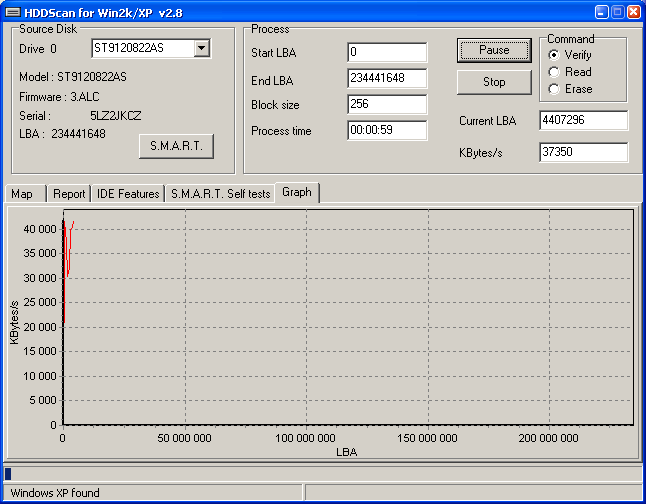Click the Current LBA value field
The width and height of the screenshot is (646, 504).
click(x=583, y=120)
